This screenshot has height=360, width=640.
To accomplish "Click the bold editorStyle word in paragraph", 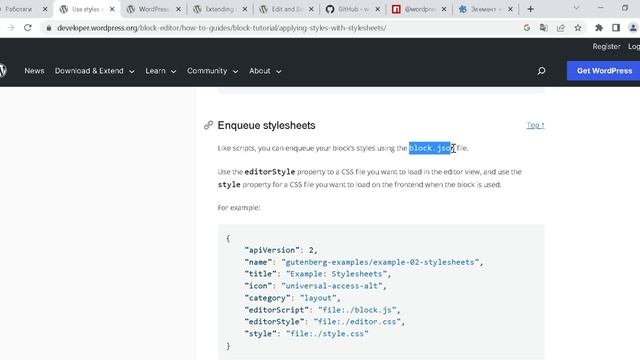I will click(269, 172).
